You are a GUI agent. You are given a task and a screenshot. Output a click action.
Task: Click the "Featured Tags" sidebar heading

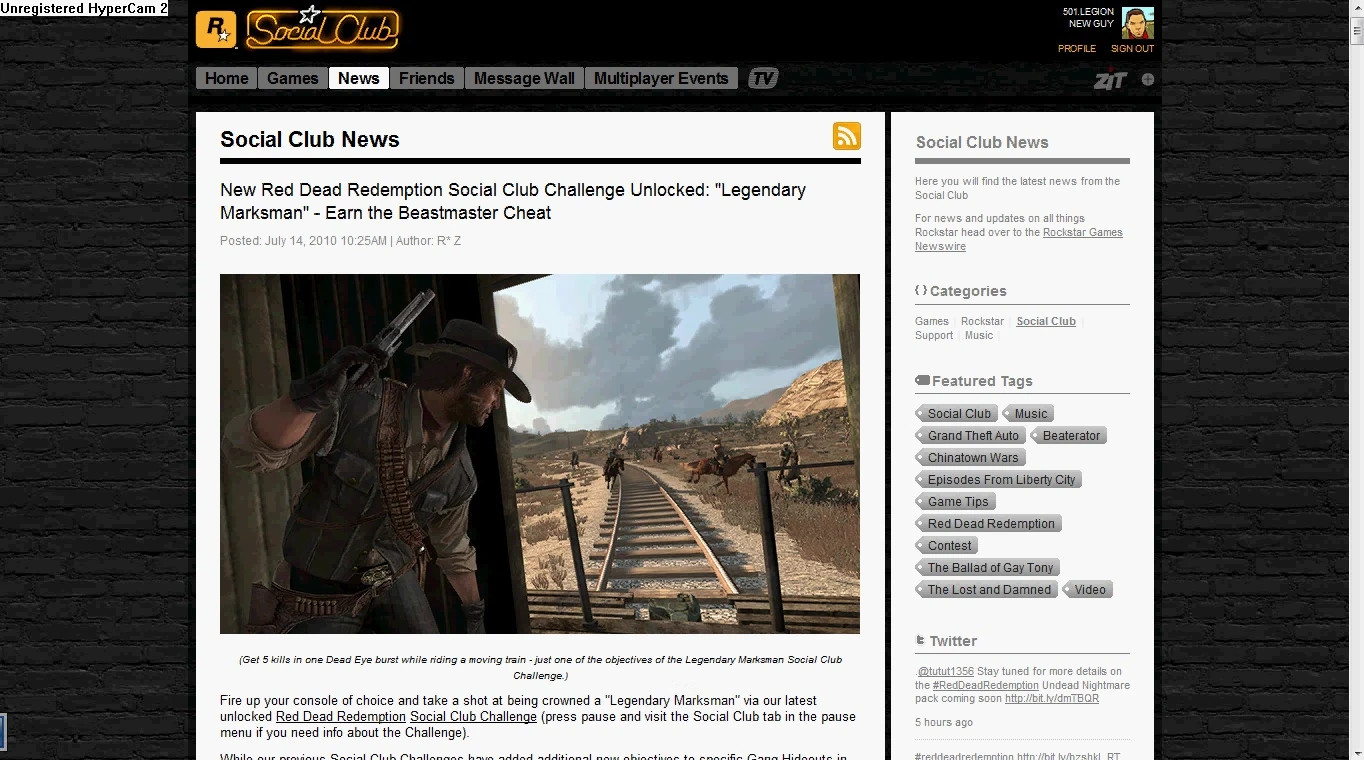point(982,381)
